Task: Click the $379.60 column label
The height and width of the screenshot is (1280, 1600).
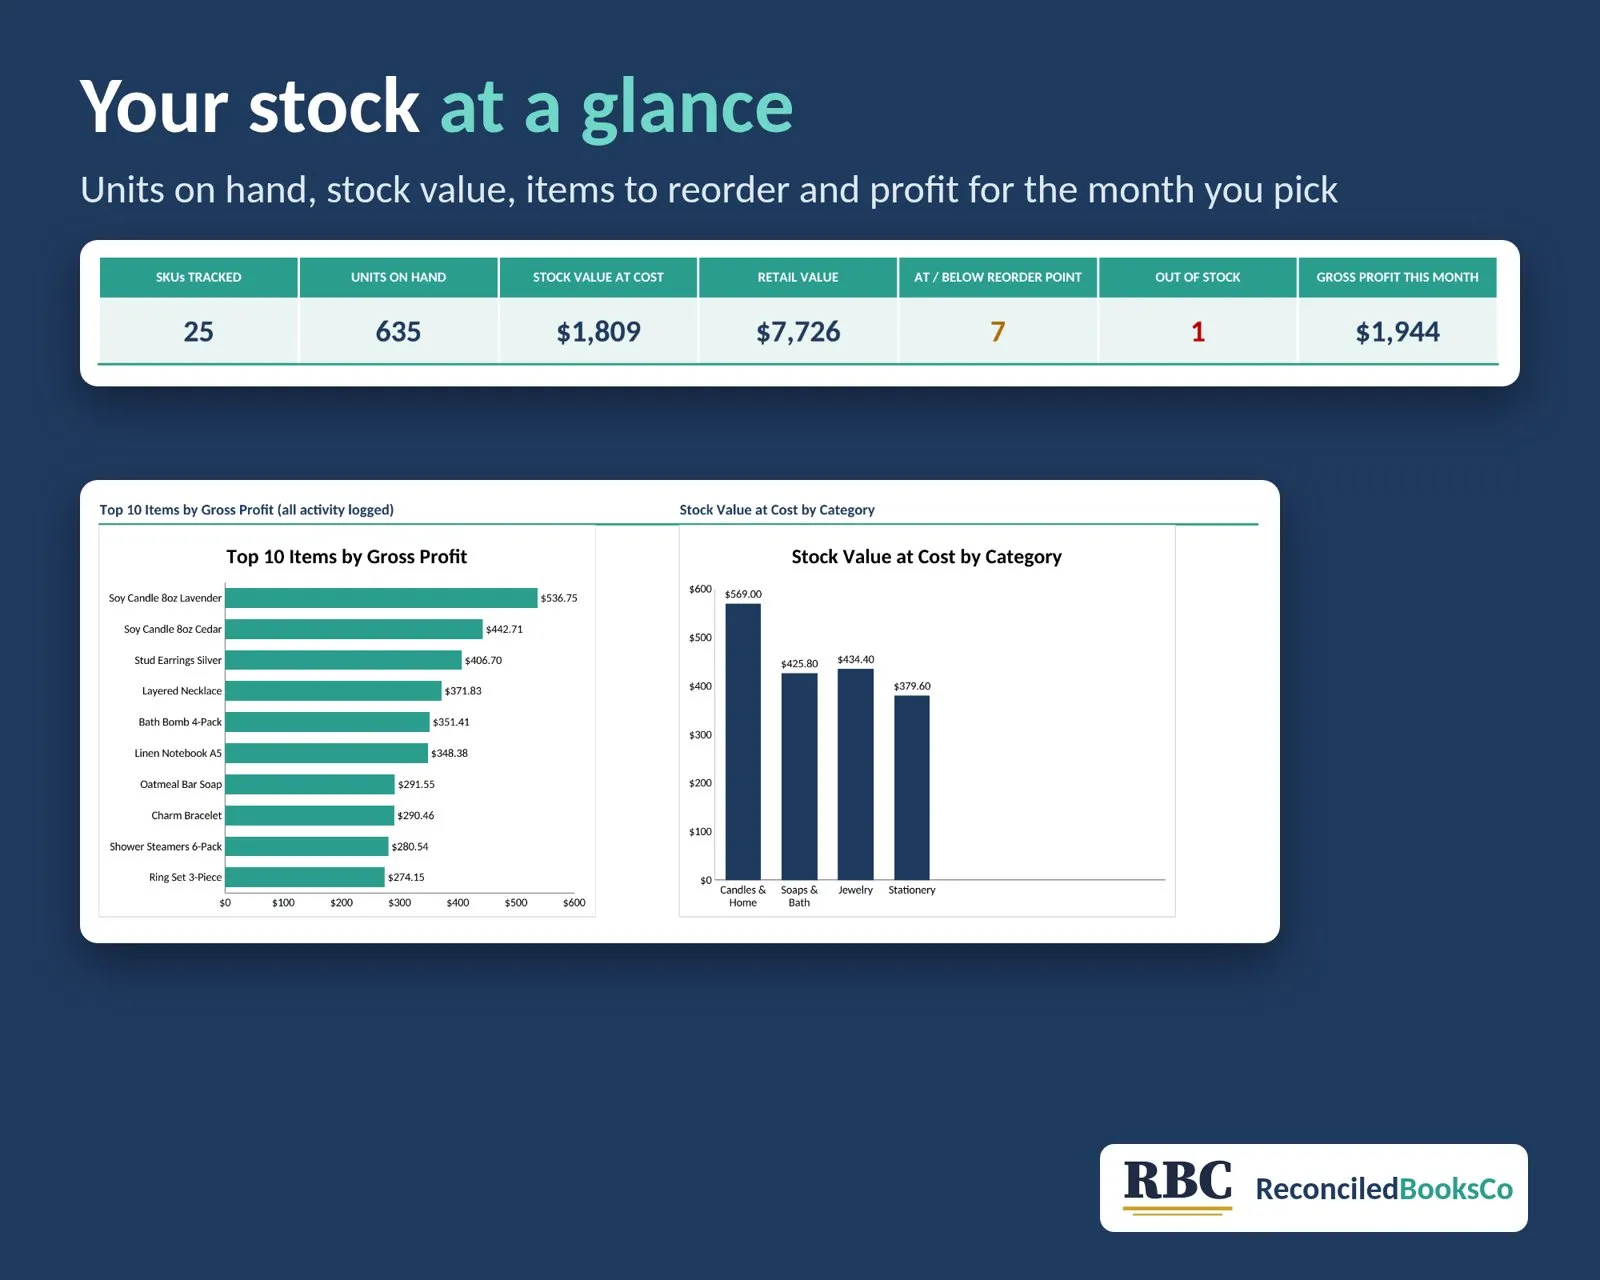Action: 912,686
